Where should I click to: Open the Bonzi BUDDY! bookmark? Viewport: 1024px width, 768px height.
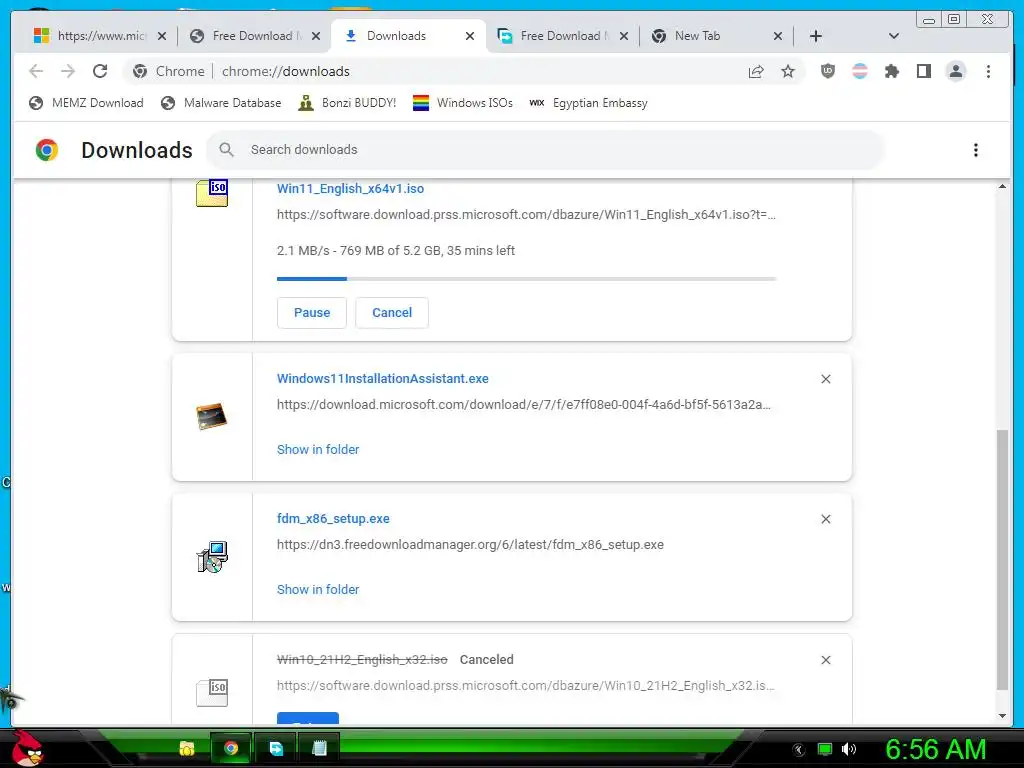347,103
